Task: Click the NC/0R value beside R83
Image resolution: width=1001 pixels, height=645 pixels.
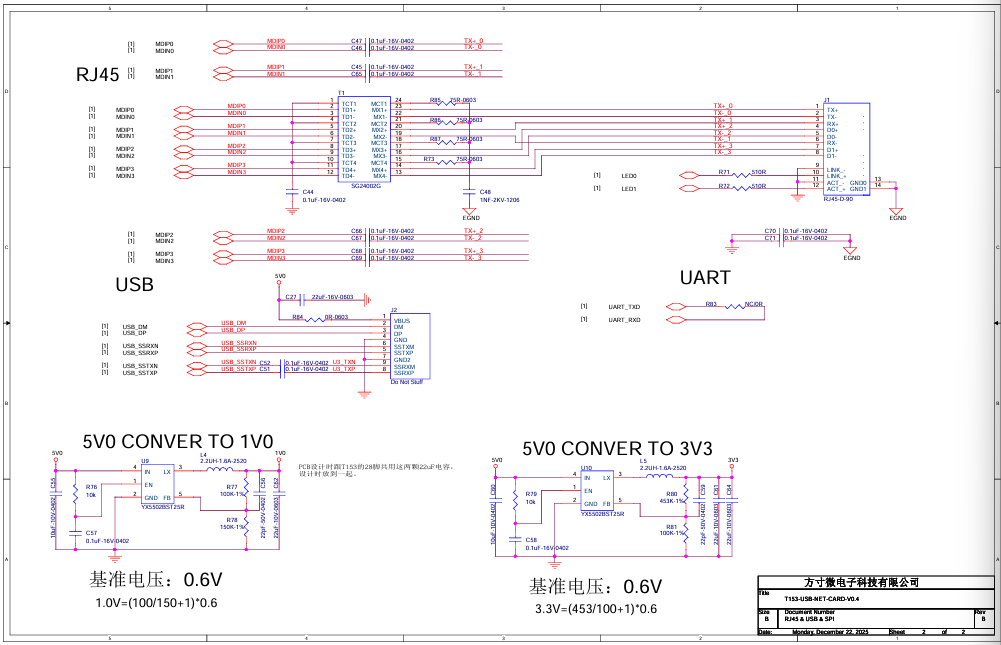Action: click(754, 305)
